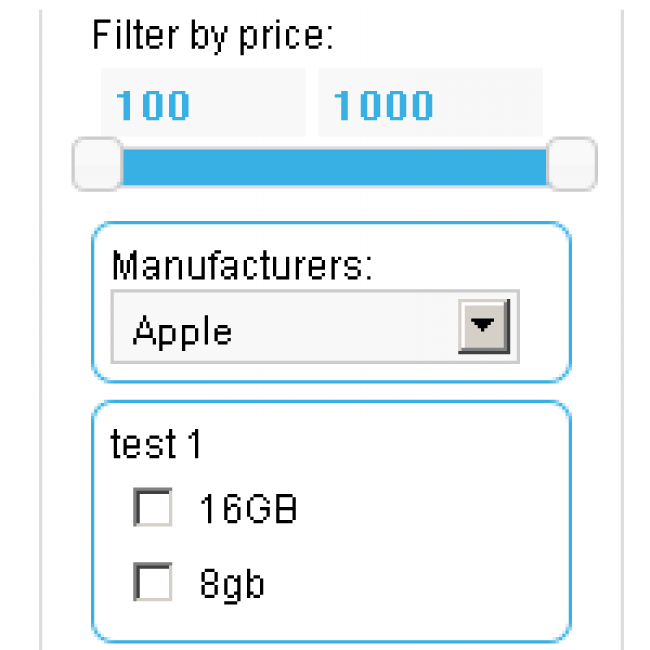Click the left vertical panel divider line
This screenshot has height=650, width=650.
41,330
